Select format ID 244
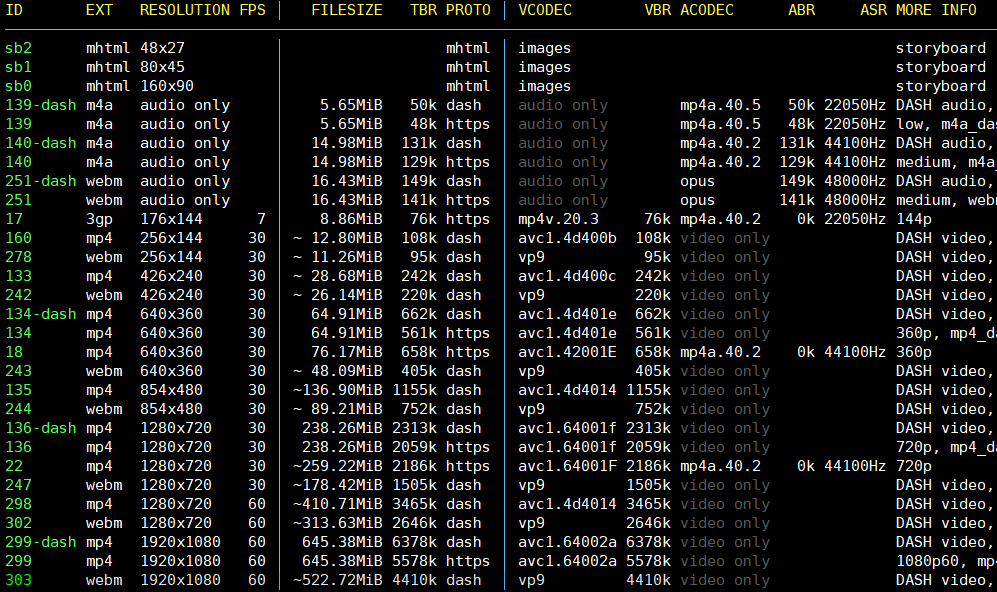This screenshot has width=997, height=592. [18, 410]
